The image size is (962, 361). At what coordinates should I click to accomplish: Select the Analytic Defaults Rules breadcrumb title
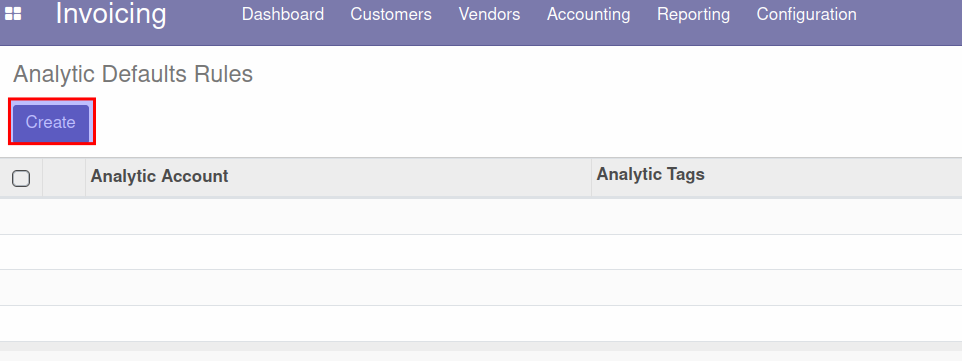[x=133, y=74]
